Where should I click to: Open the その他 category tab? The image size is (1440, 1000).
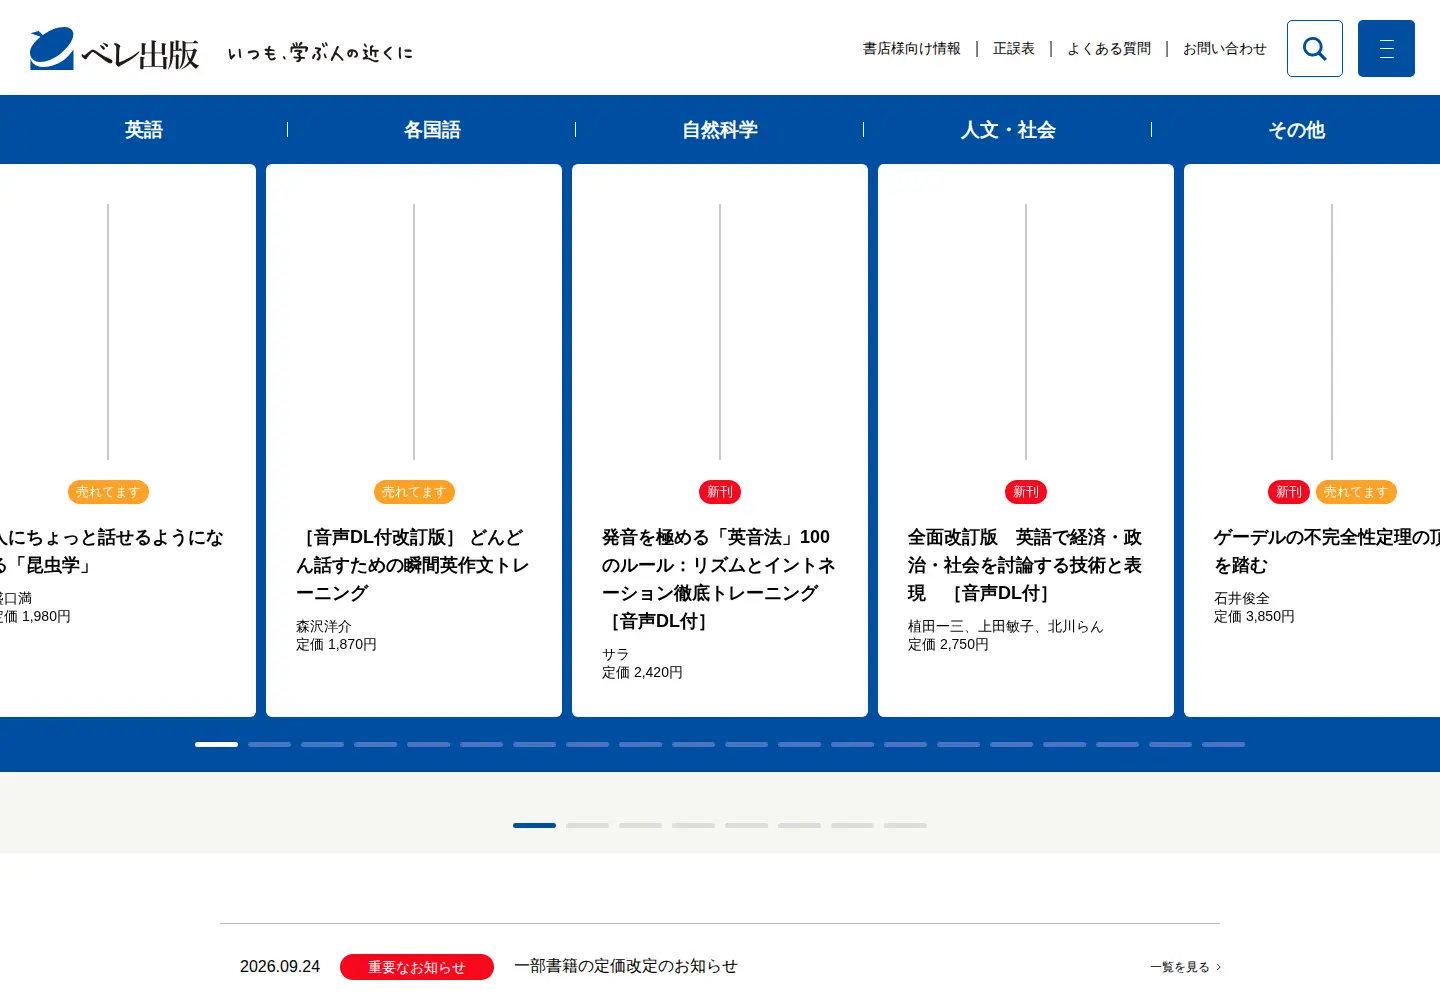(1296, 130)
